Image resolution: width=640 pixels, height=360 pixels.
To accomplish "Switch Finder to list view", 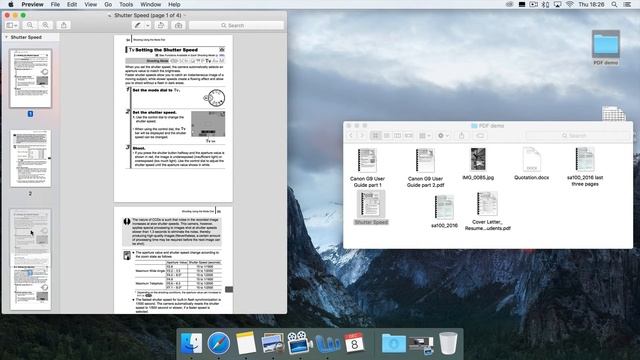I will (x=387, y=136).
